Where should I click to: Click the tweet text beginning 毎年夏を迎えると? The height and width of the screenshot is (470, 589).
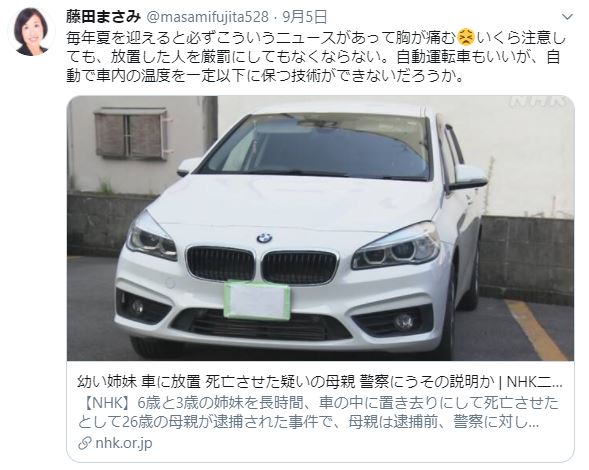tap(316, 57)
